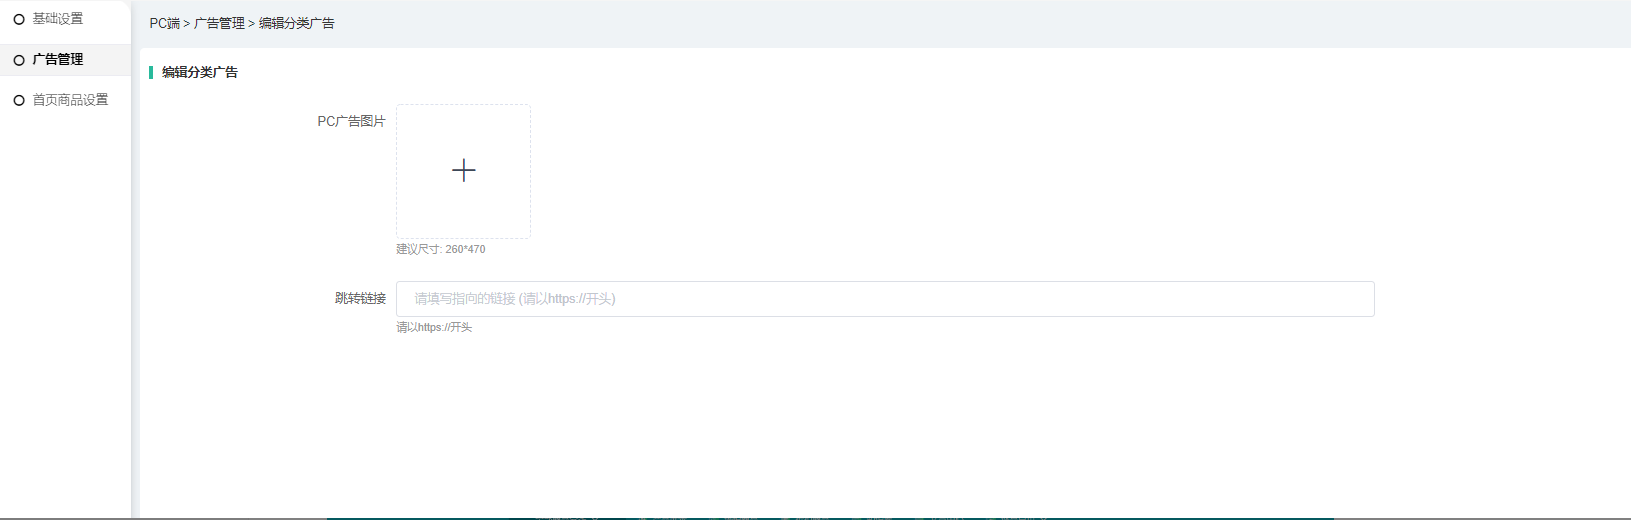Go to 首页商品设置 in the sidebar
1631x520 pixels.
pos(70,100)
